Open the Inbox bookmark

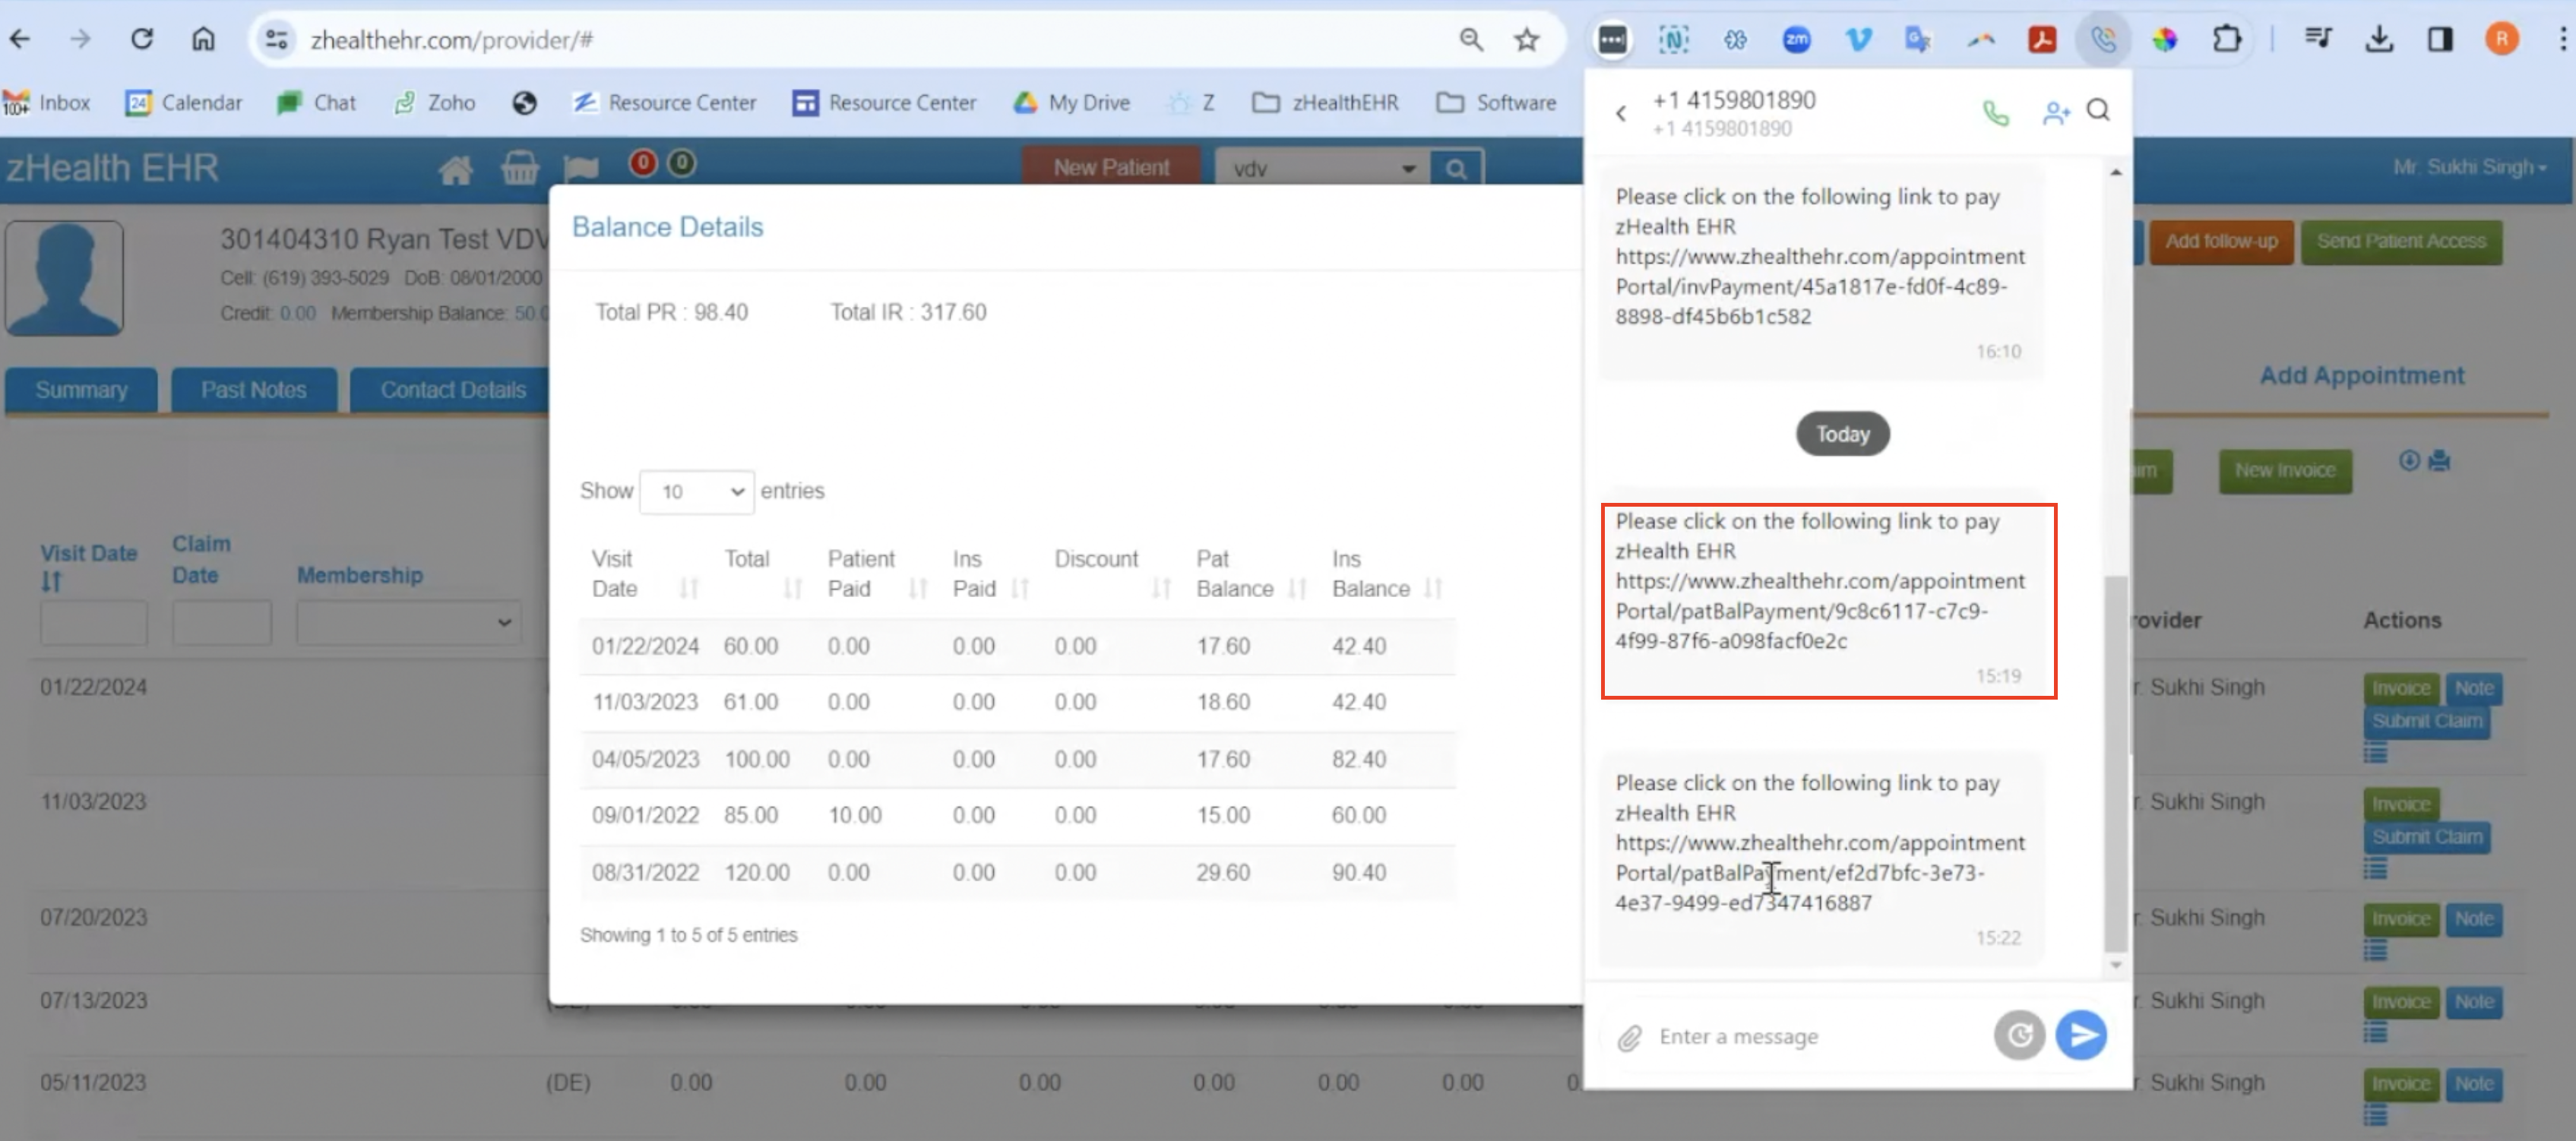pos(46,102)
